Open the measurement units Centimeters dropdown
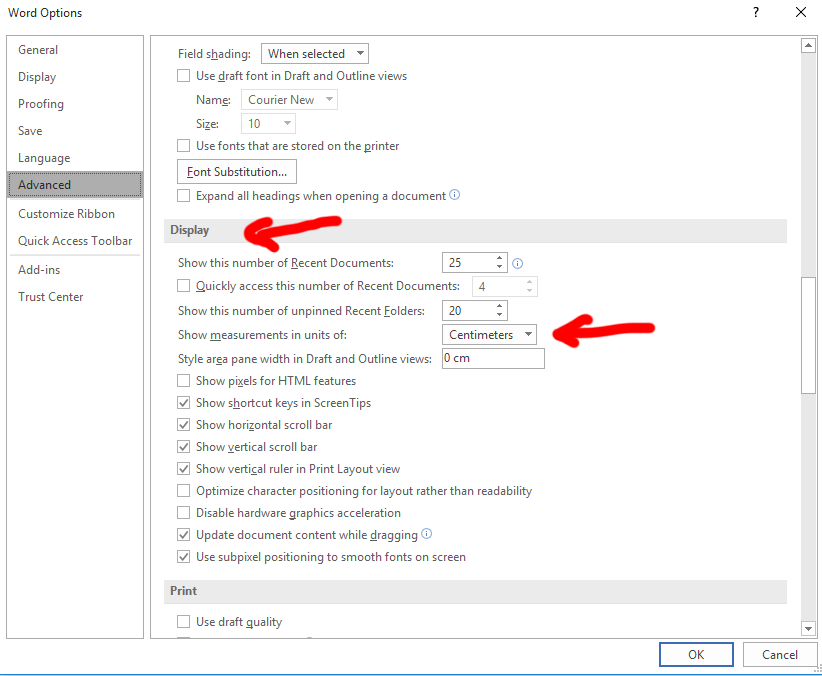Viewport: 822px width, 676px height. click(x=489, y=335)
